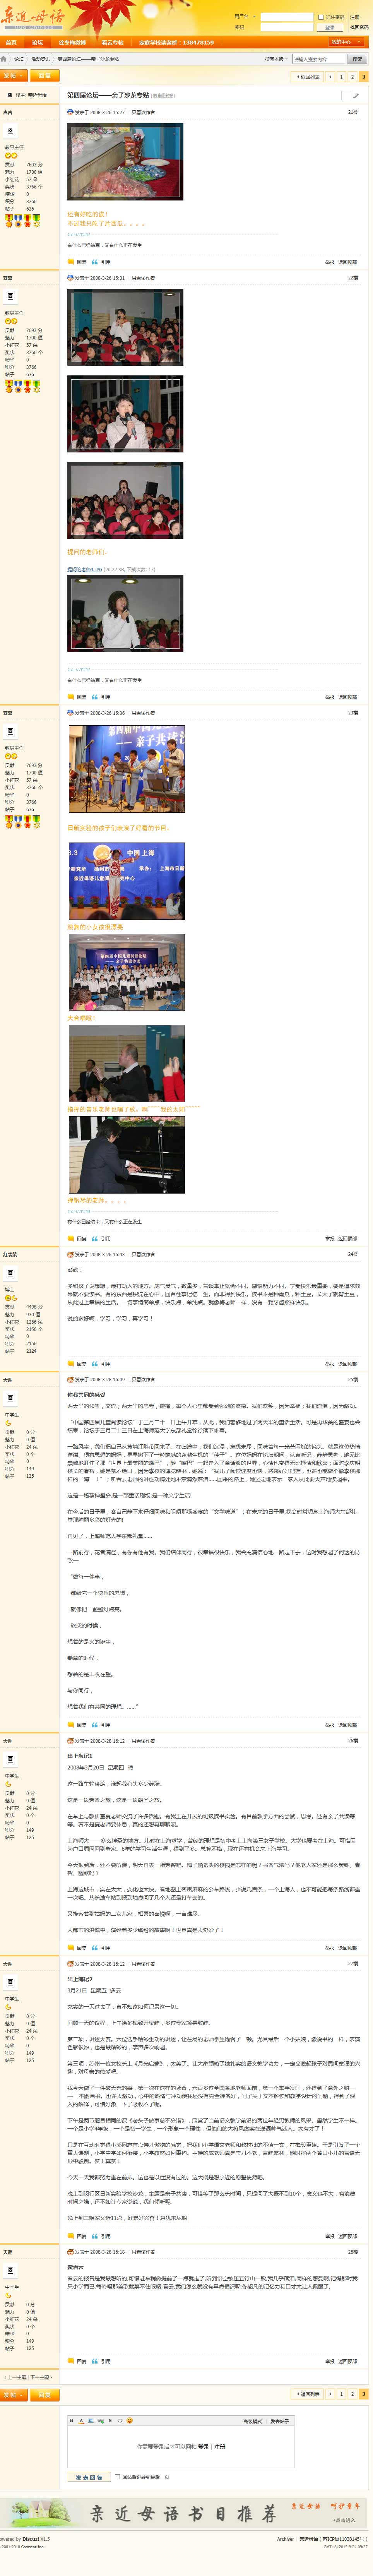
Task: Click 活动资讯 in the breadcrumb
Action: (40, 59)
